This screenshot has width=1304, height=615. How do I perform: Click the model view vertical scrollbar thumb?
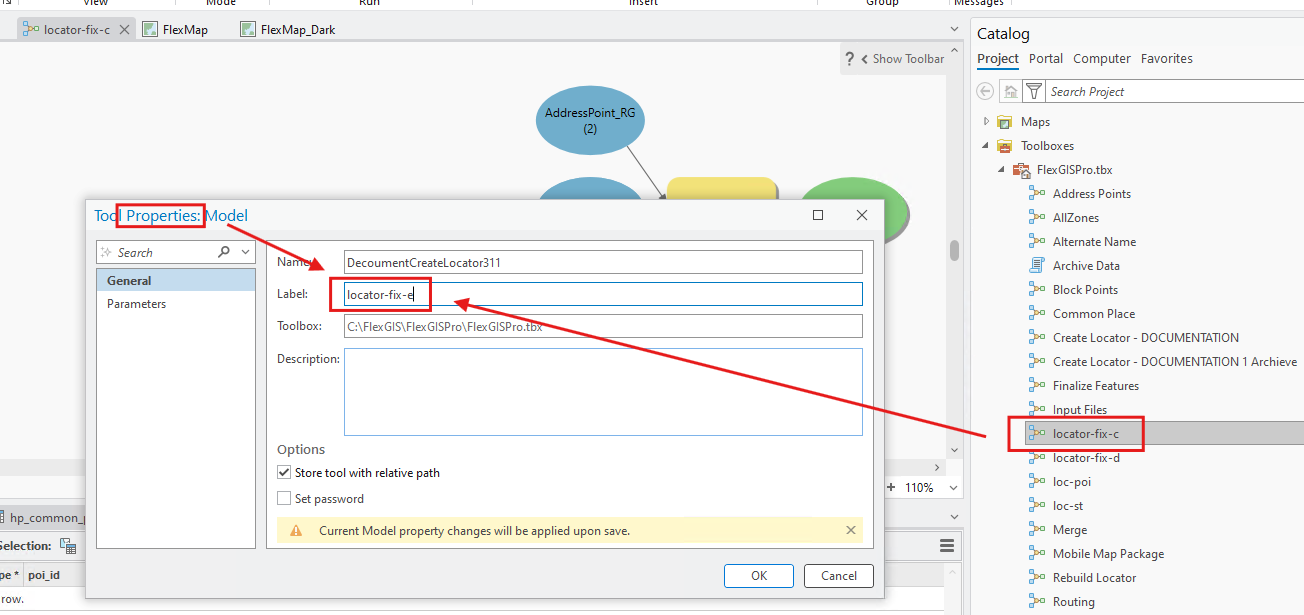[x=955, y=250]
